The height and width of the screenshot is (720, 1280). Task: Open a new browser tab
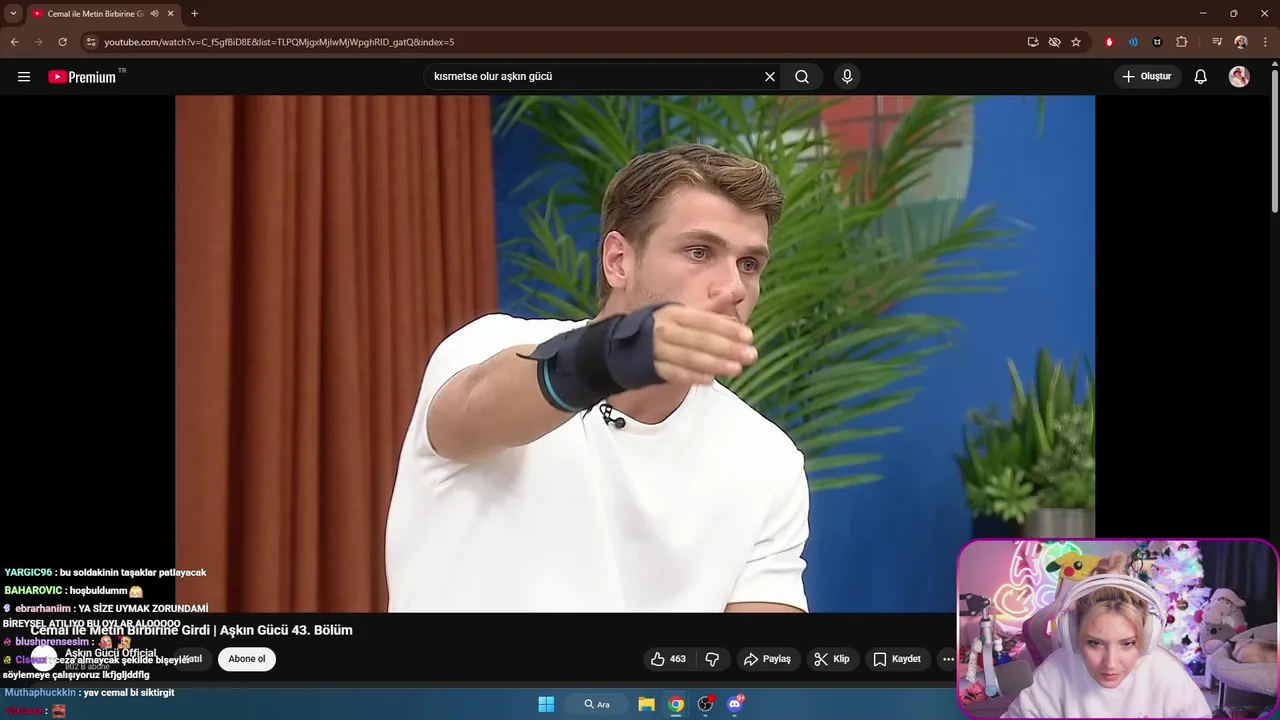tap(194, 14)
